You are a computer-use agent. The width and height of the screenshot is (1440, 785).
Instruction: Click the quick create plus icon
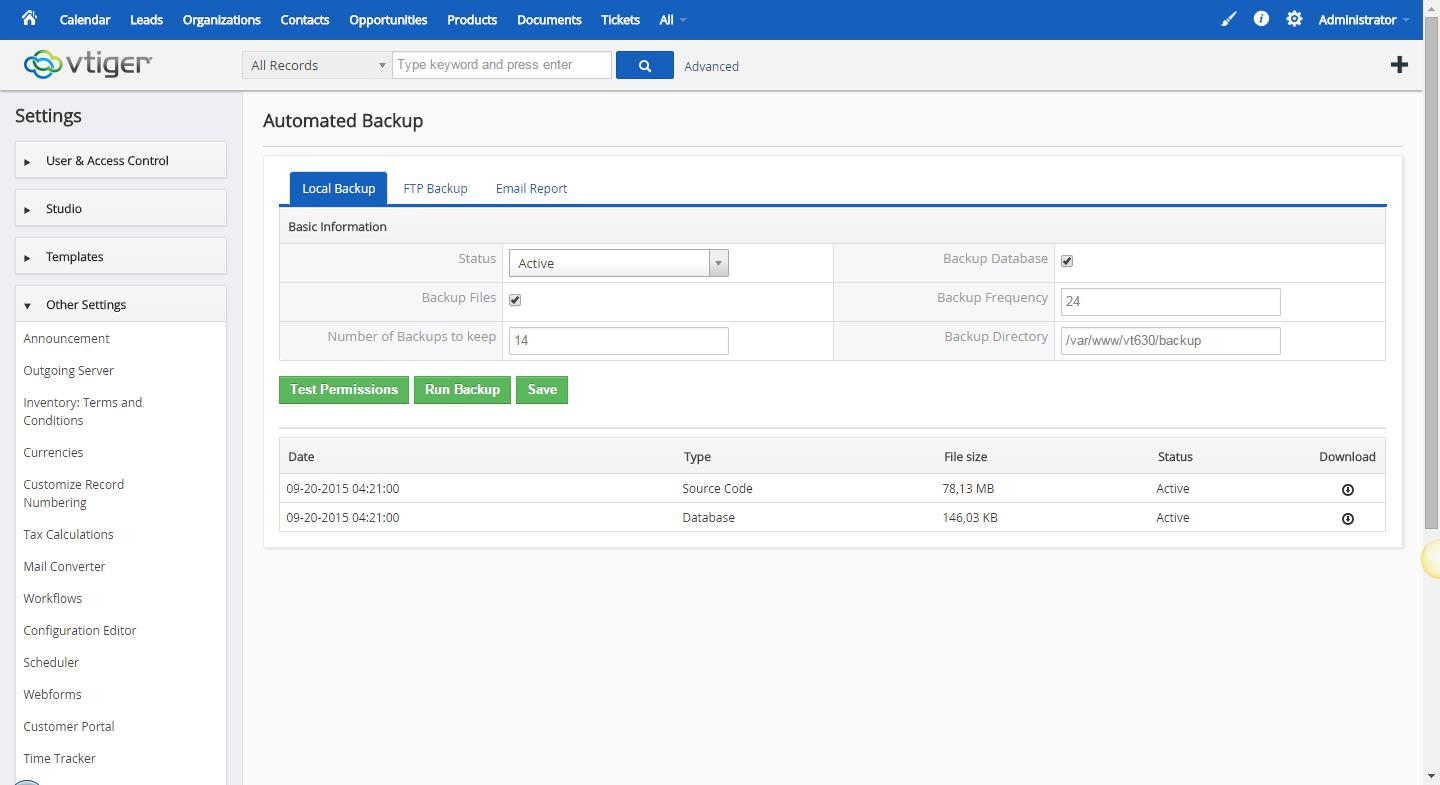tap(1399, 65)
